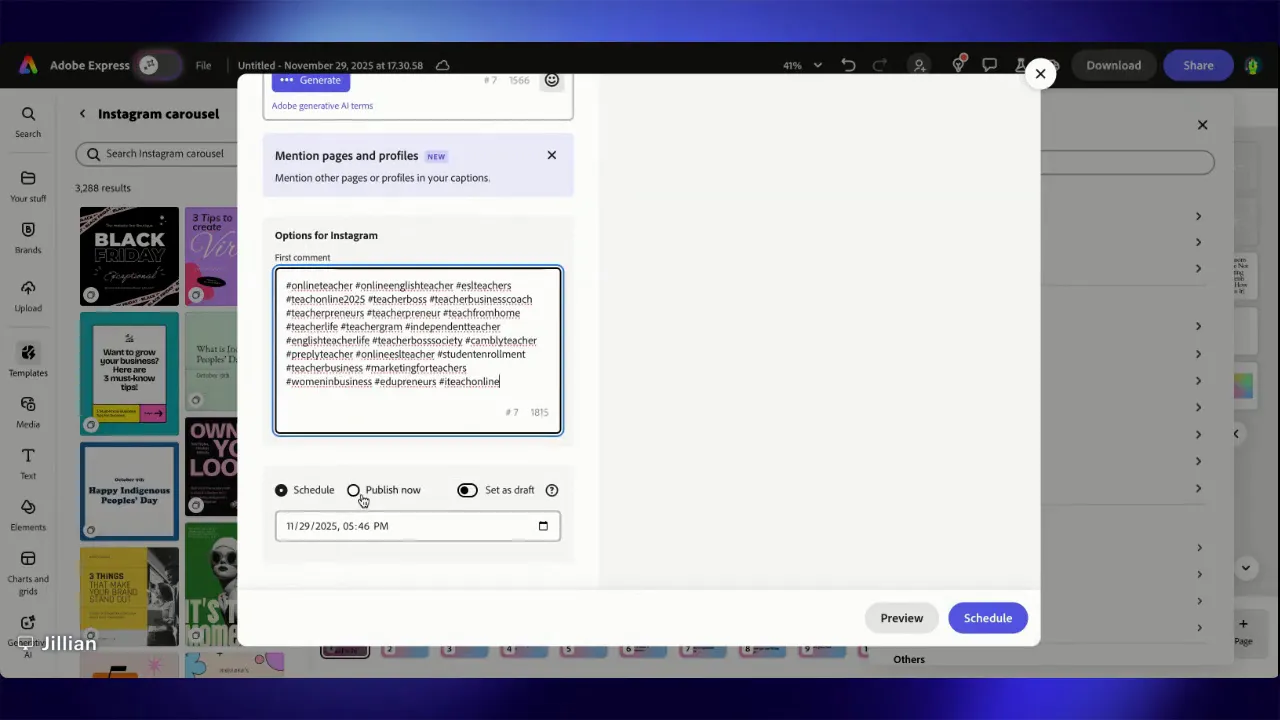Open the File menu
The image size is (1280, 720).
coord(203,65)
